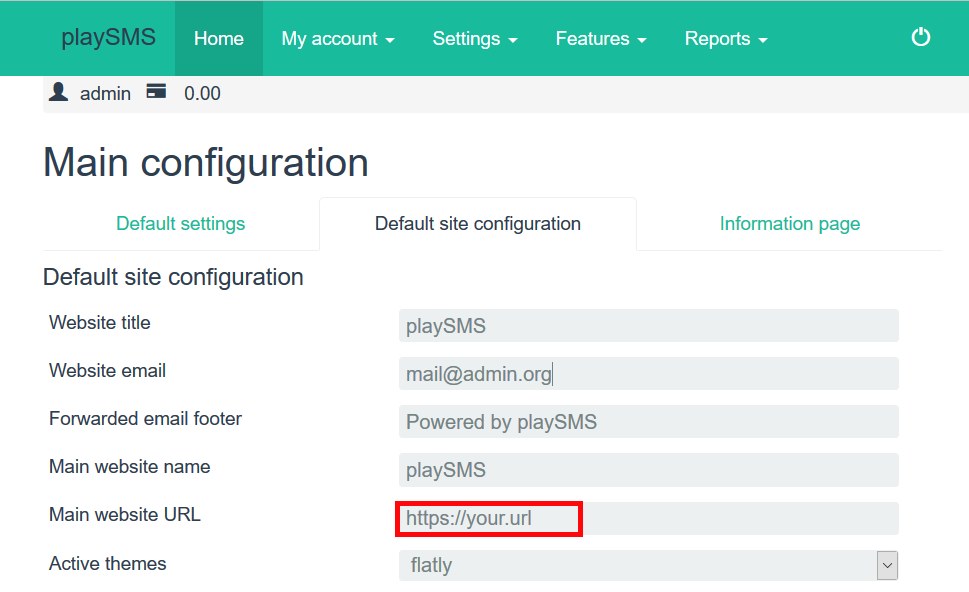The height and width of the screenshot is (592, 969).
Task: Click the Forwarded email footer label
Action: [x=145, y=418]
